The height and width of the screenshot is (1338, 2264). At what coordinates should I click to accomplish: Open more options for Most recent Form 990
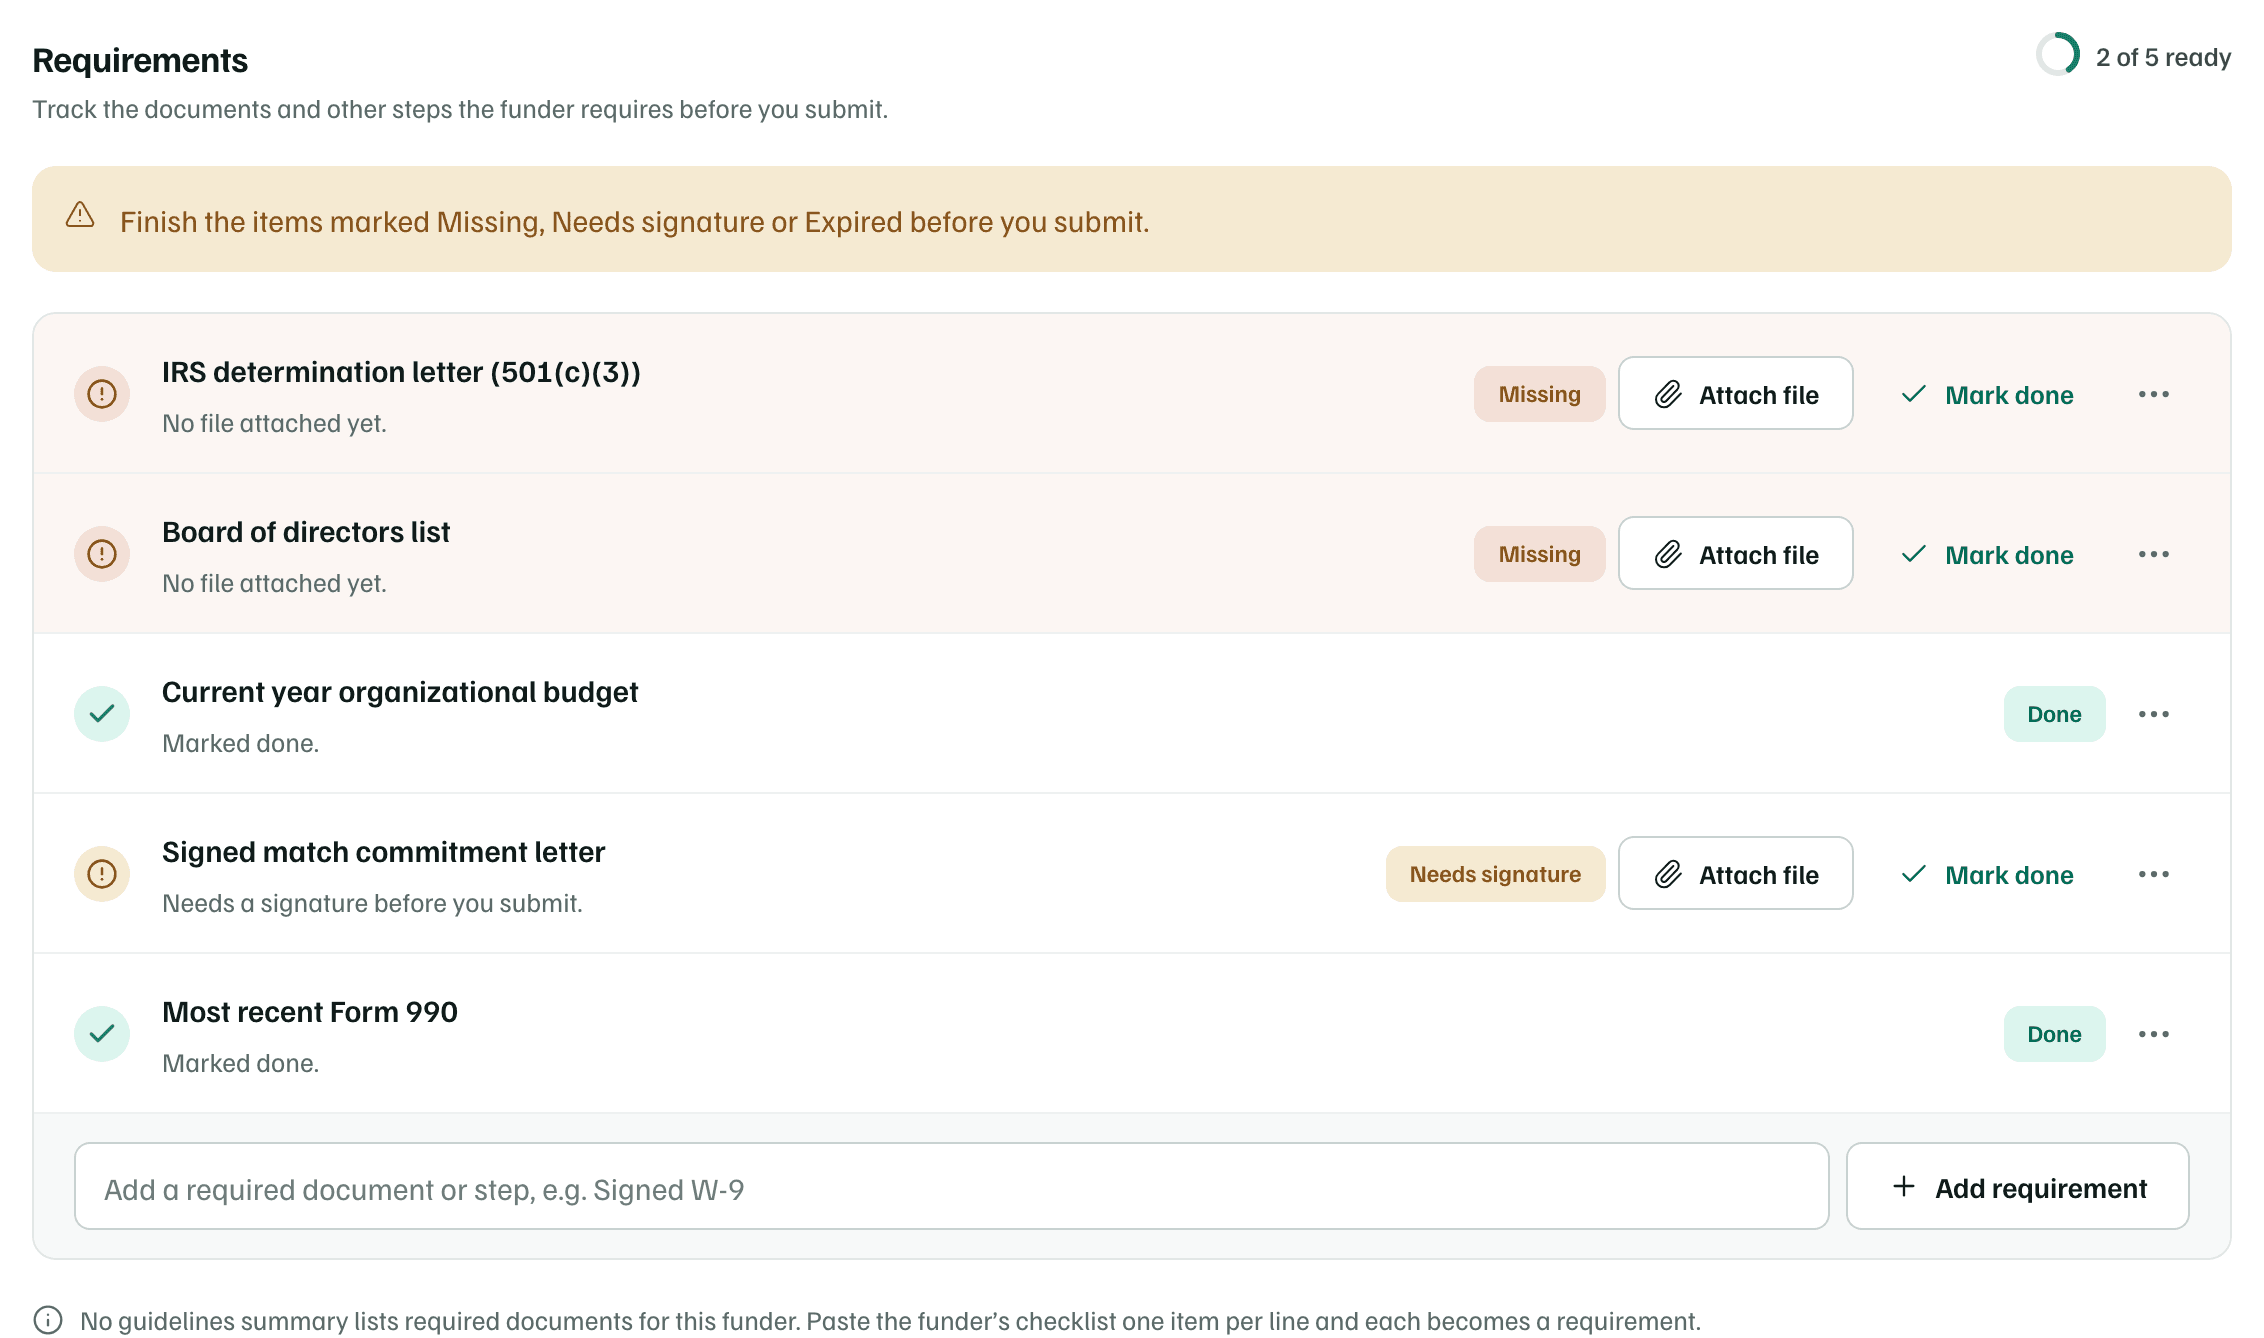[2154, 1034]
